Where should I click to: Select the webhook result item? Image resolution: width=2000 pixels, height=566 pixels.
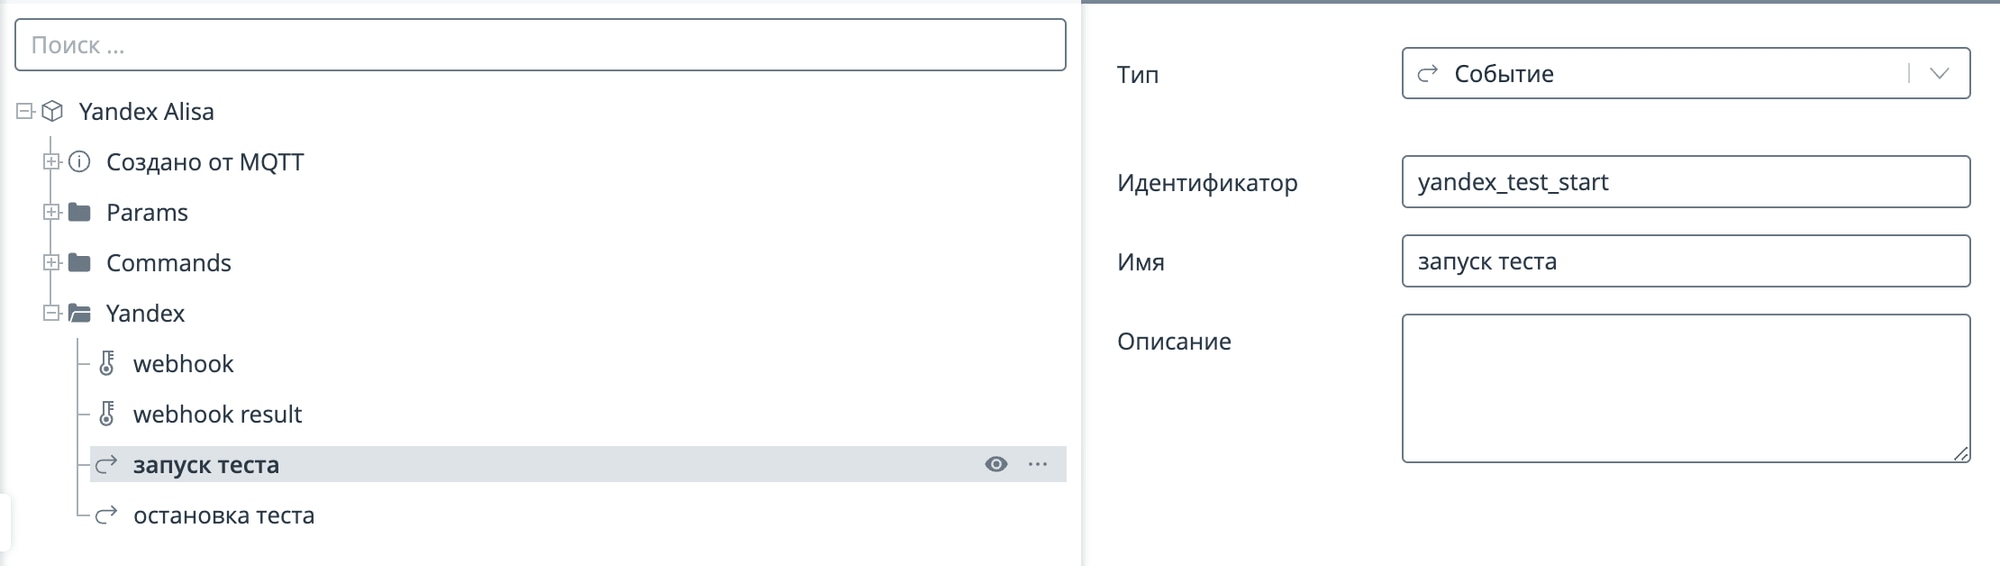pos(217,413)
